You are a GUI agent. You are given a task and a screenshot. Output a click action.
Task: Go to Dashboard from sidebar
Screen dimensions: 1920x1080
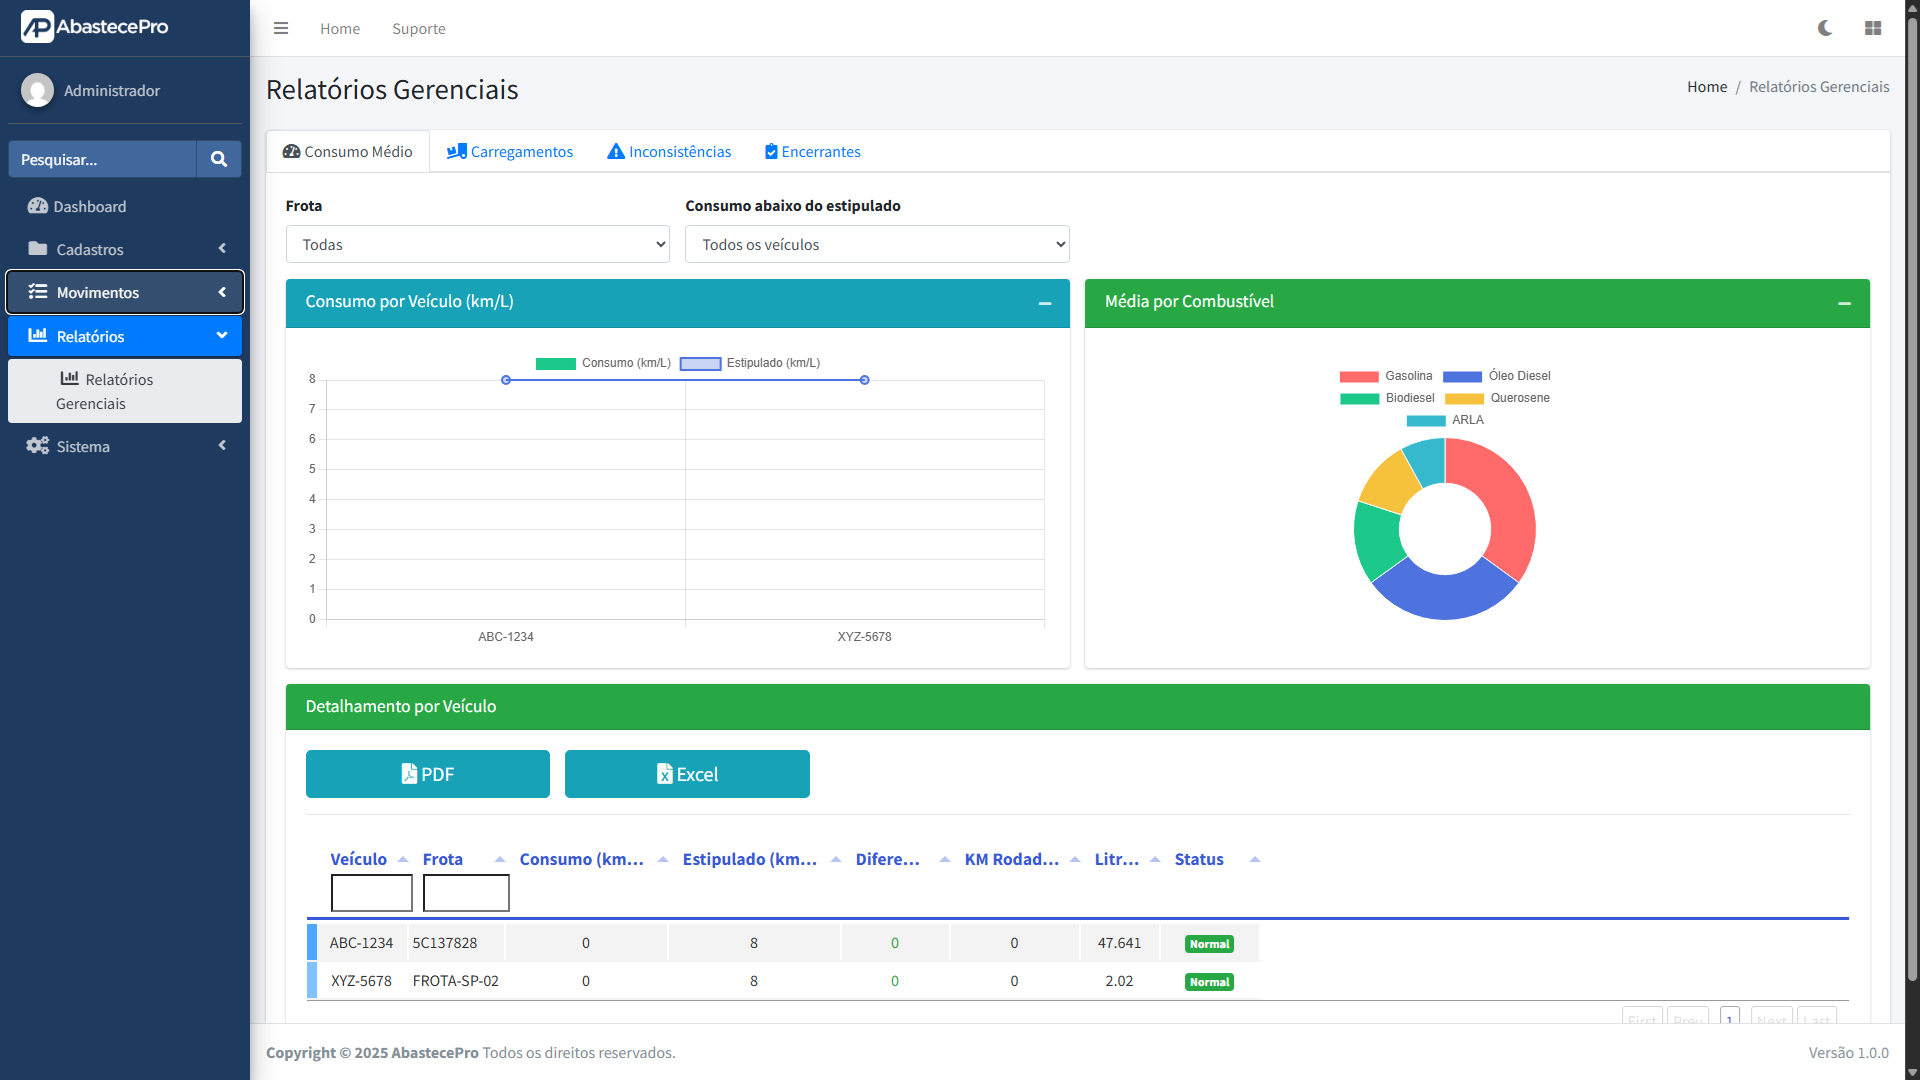tap(125, 206)
